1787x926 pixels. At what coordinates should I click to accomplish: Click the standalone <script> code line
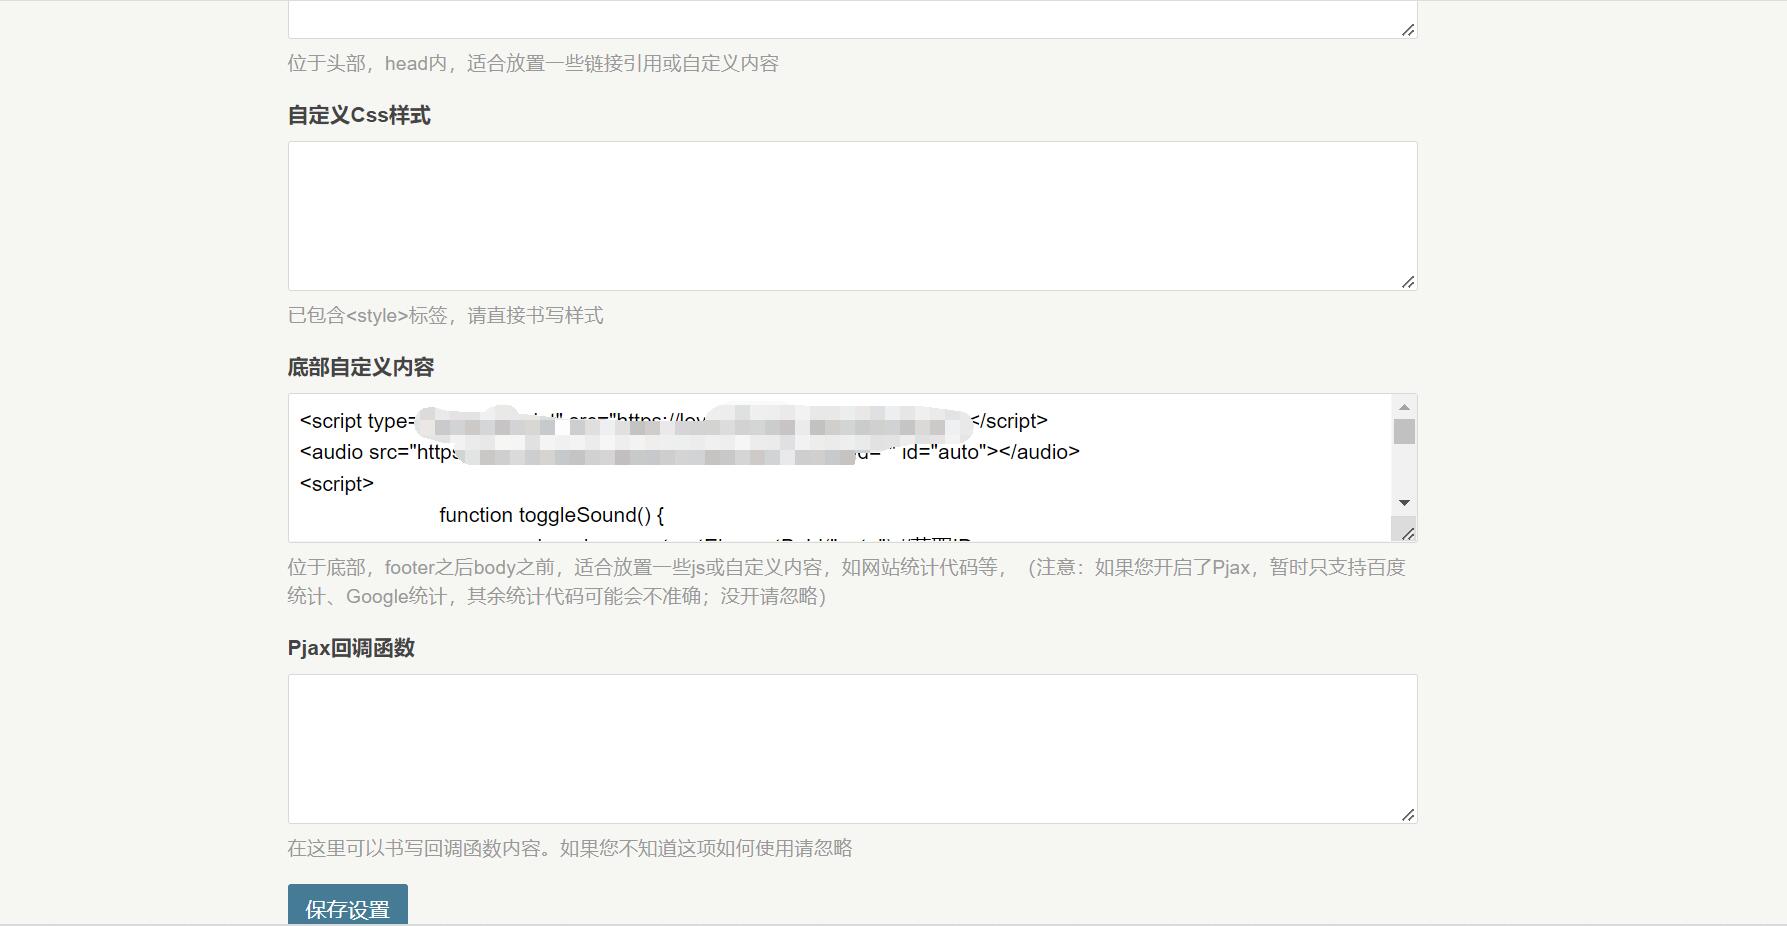337,484
